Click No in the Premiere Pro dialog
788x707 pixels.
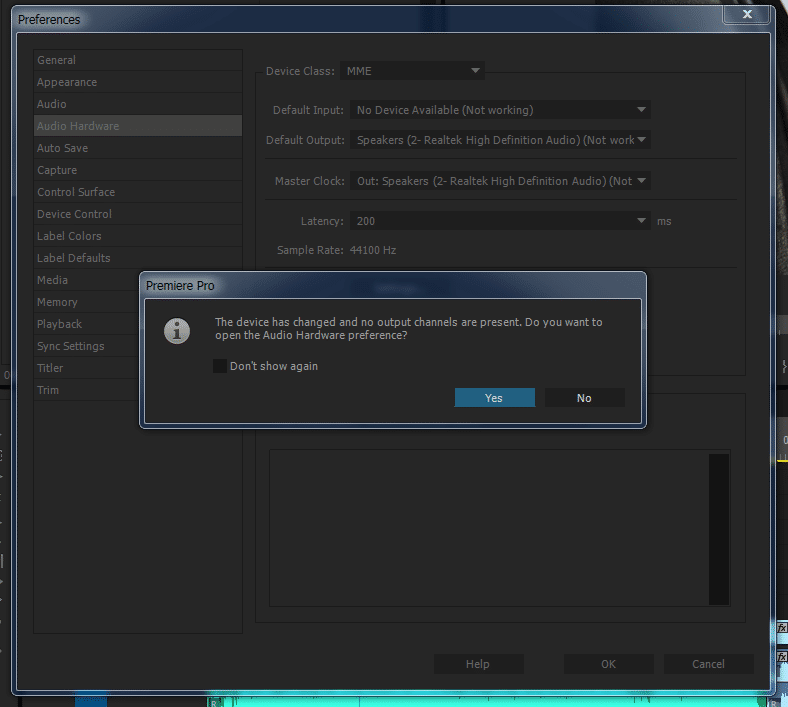tap(584, 397)
